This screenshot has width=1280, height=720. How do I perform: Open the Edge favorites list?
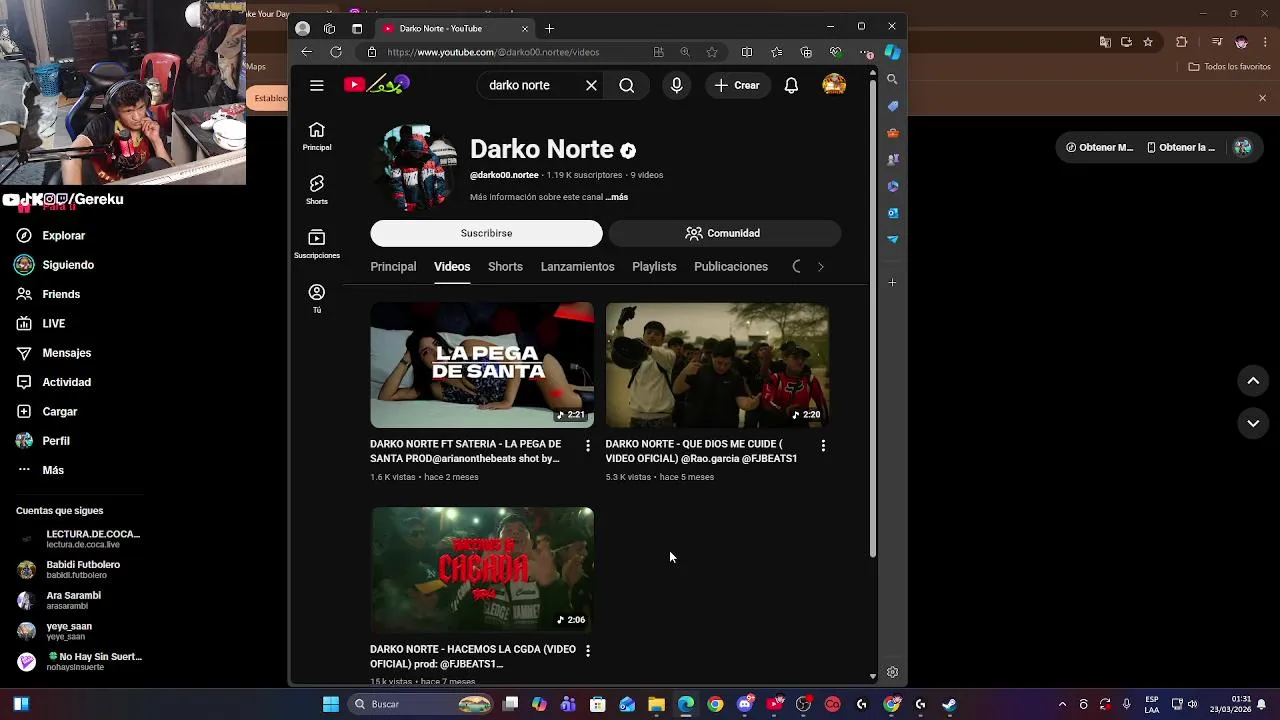click(x=777, y=52)
